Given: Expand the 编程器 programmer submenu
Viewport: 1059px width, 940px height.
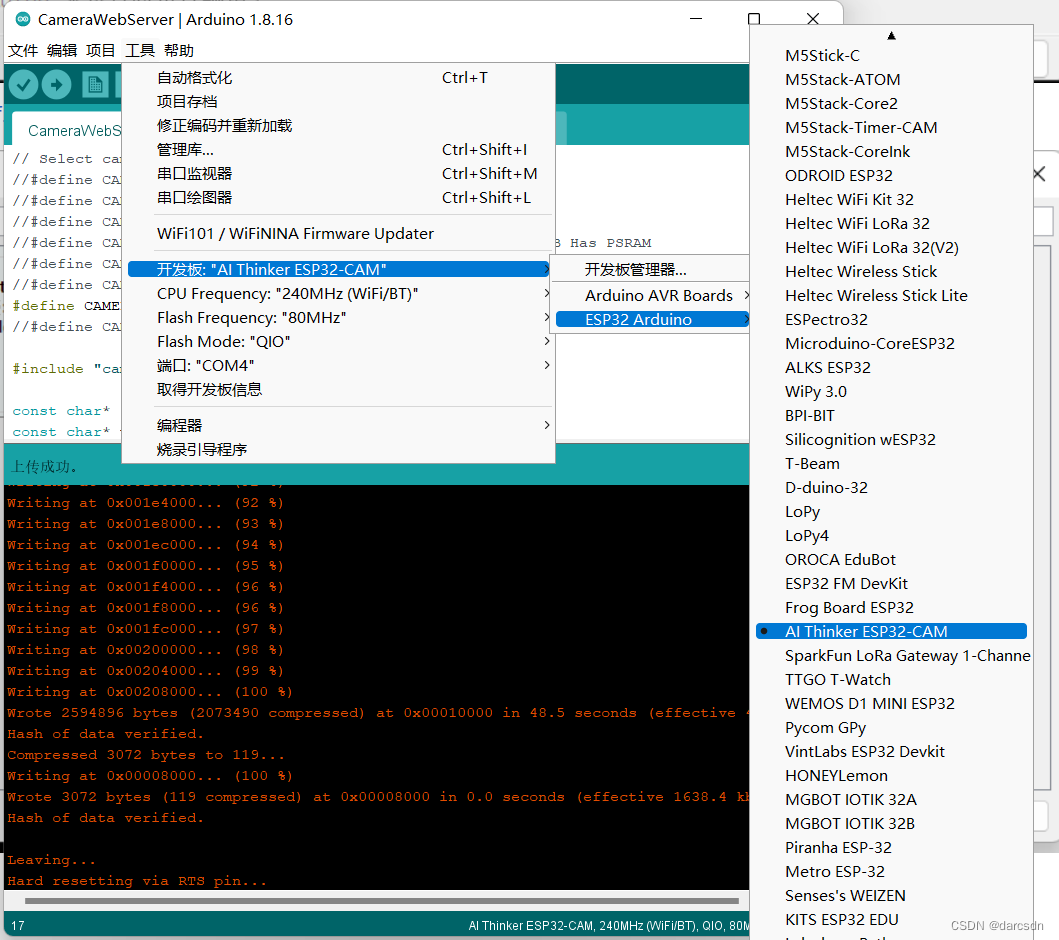Looking at the screenshot, I should (x=338, y=425).
